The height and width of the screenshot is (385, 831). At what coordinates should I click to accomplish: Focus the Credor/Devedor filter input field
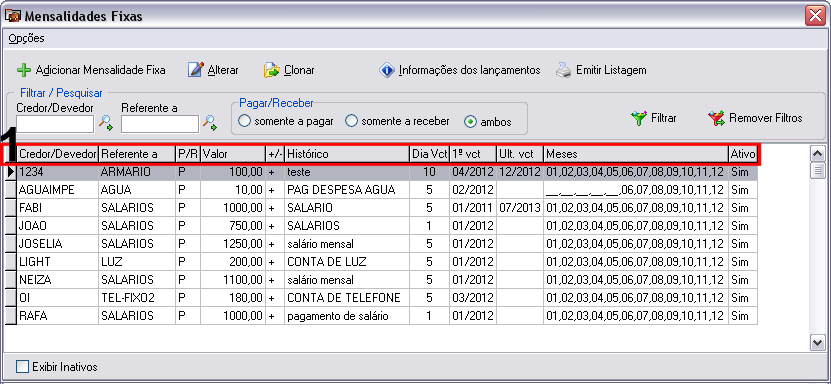(x=55, y=124)
